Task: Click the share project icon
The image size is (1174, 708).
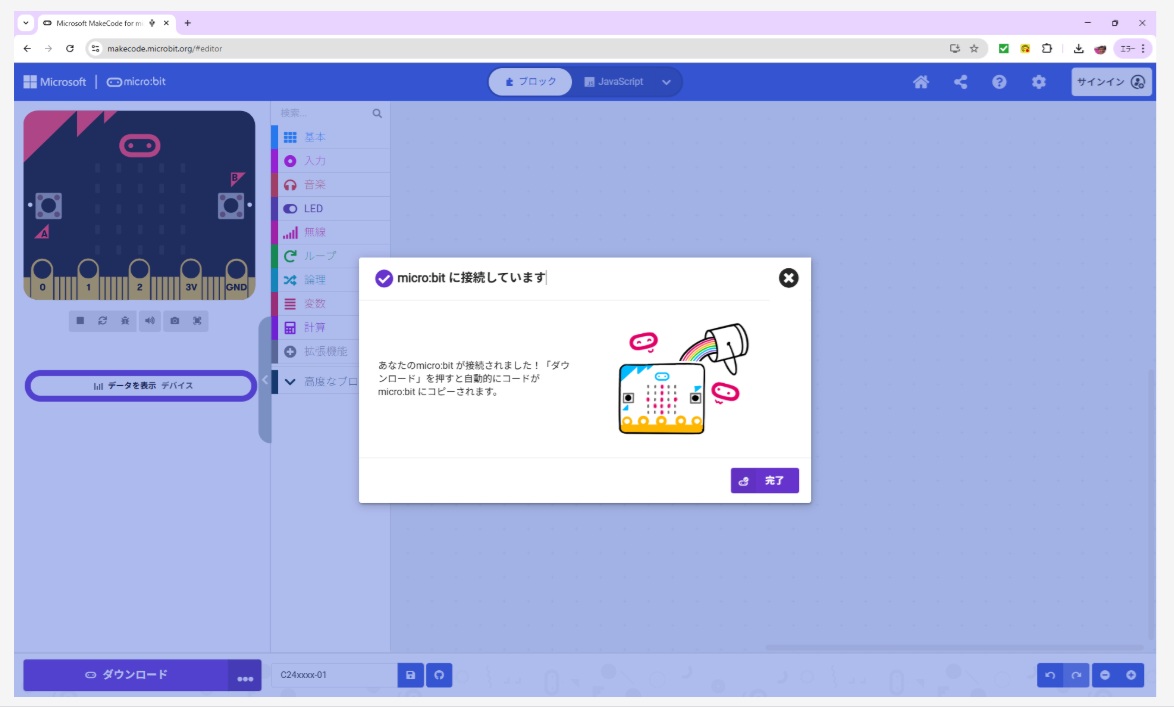Action: coord(960,82)
